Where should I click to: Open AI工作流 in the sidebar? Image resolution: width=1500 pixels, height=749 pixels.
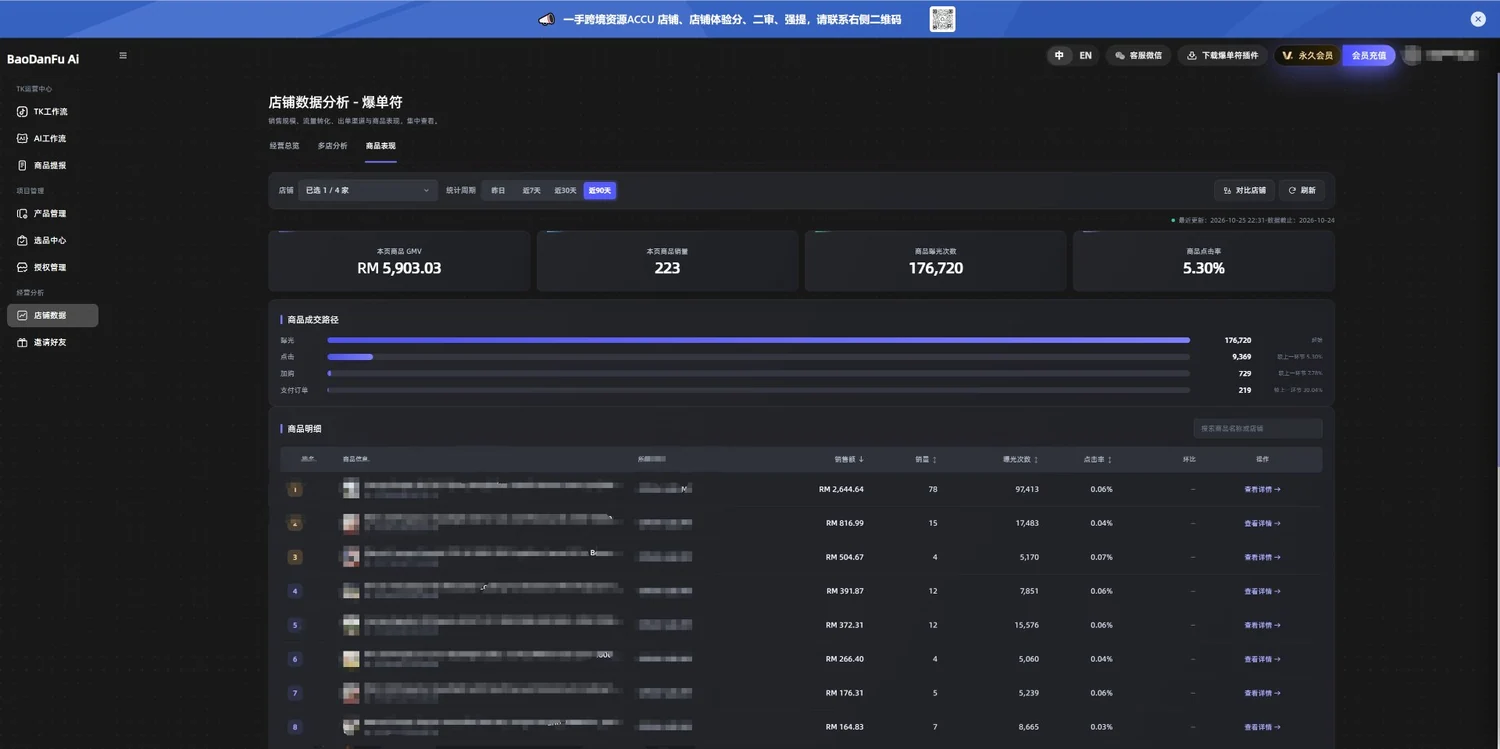click(52, 138)
